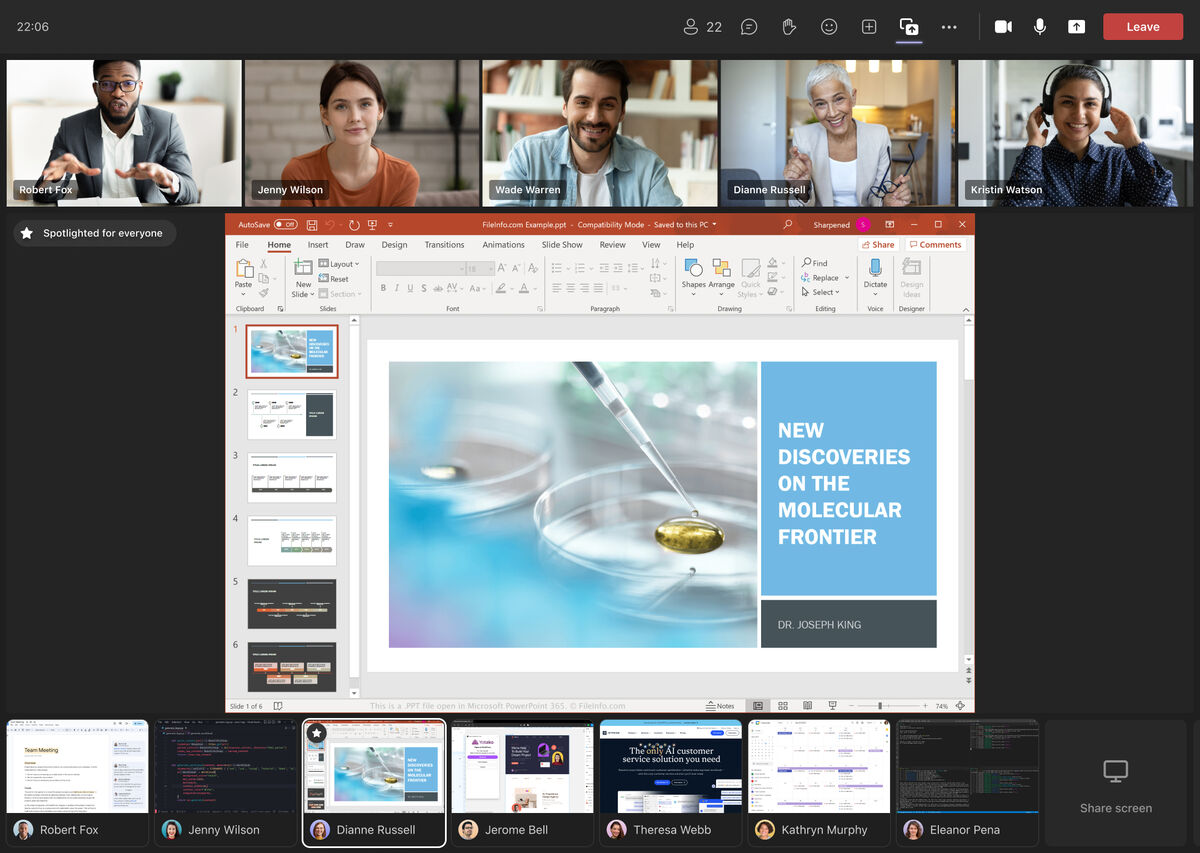This screenshot has height=853, width=1200.
Task: Click the share upload icon beside Leave
Action: (x=1076, y=27)
